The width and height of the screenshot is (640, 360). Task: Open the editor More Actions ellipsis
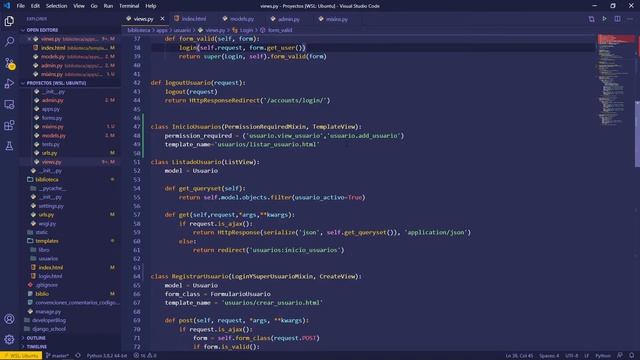[630, 19]
